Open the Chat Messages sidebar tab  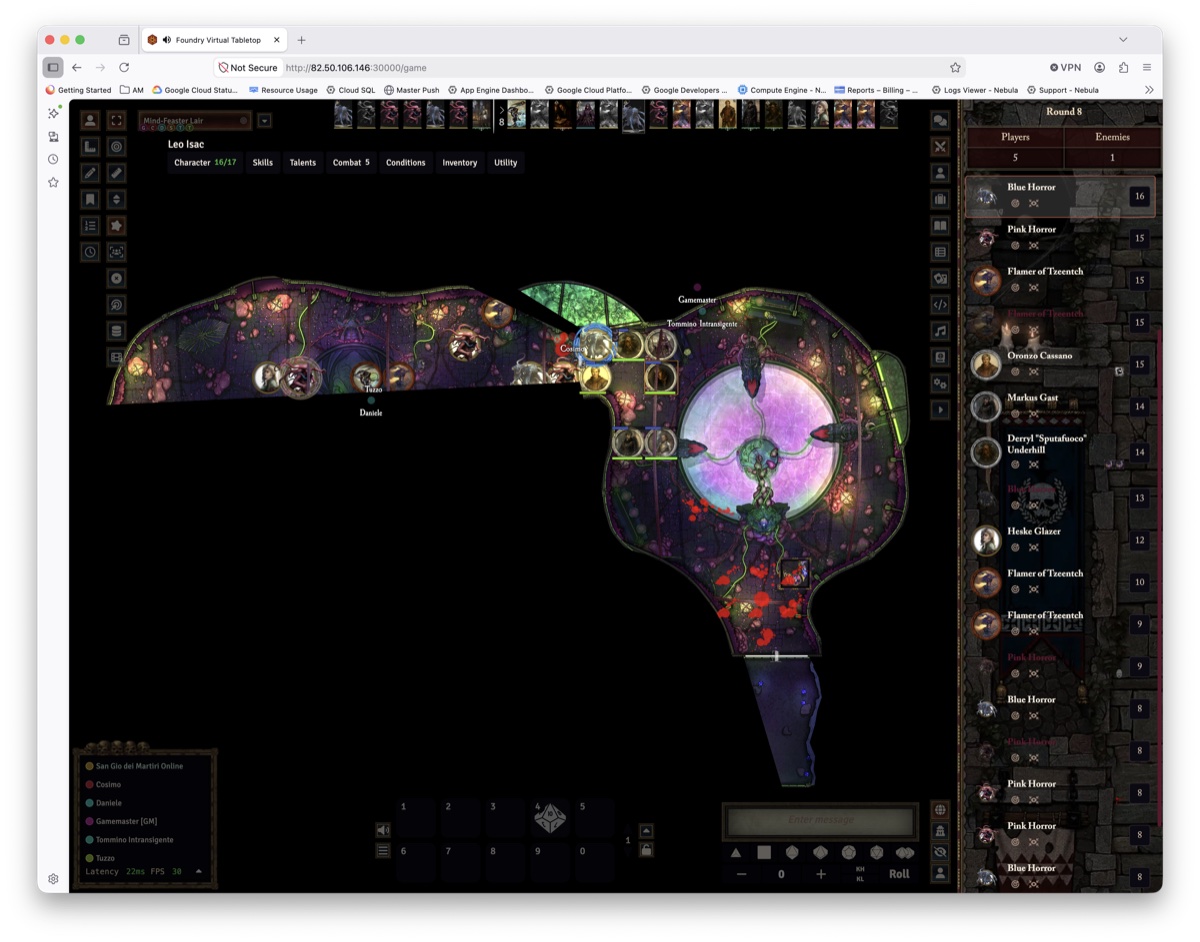(x=940, y=120)
